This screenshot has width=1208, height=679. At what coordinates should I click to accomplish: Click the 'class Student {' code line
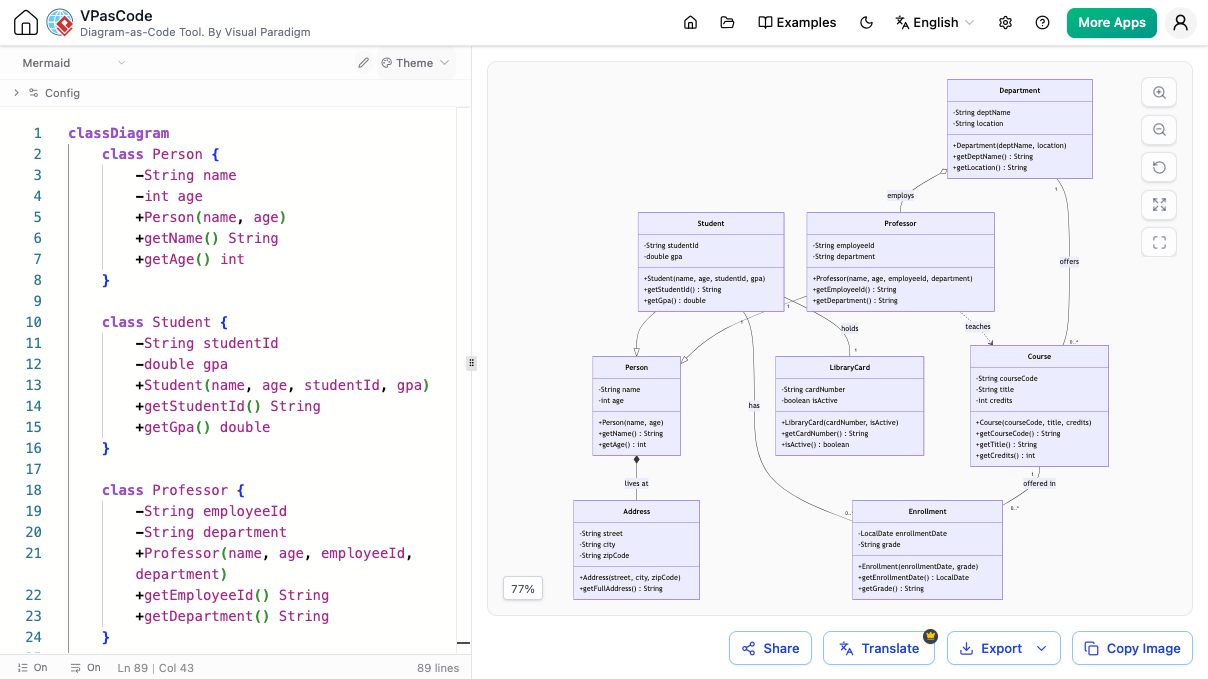164,322
